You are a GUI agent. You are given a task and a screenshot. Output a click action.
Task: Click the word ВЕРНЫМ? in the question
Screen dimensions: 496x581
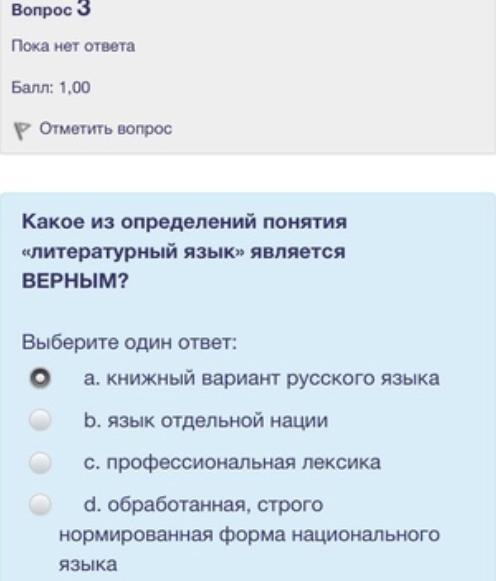75,281
